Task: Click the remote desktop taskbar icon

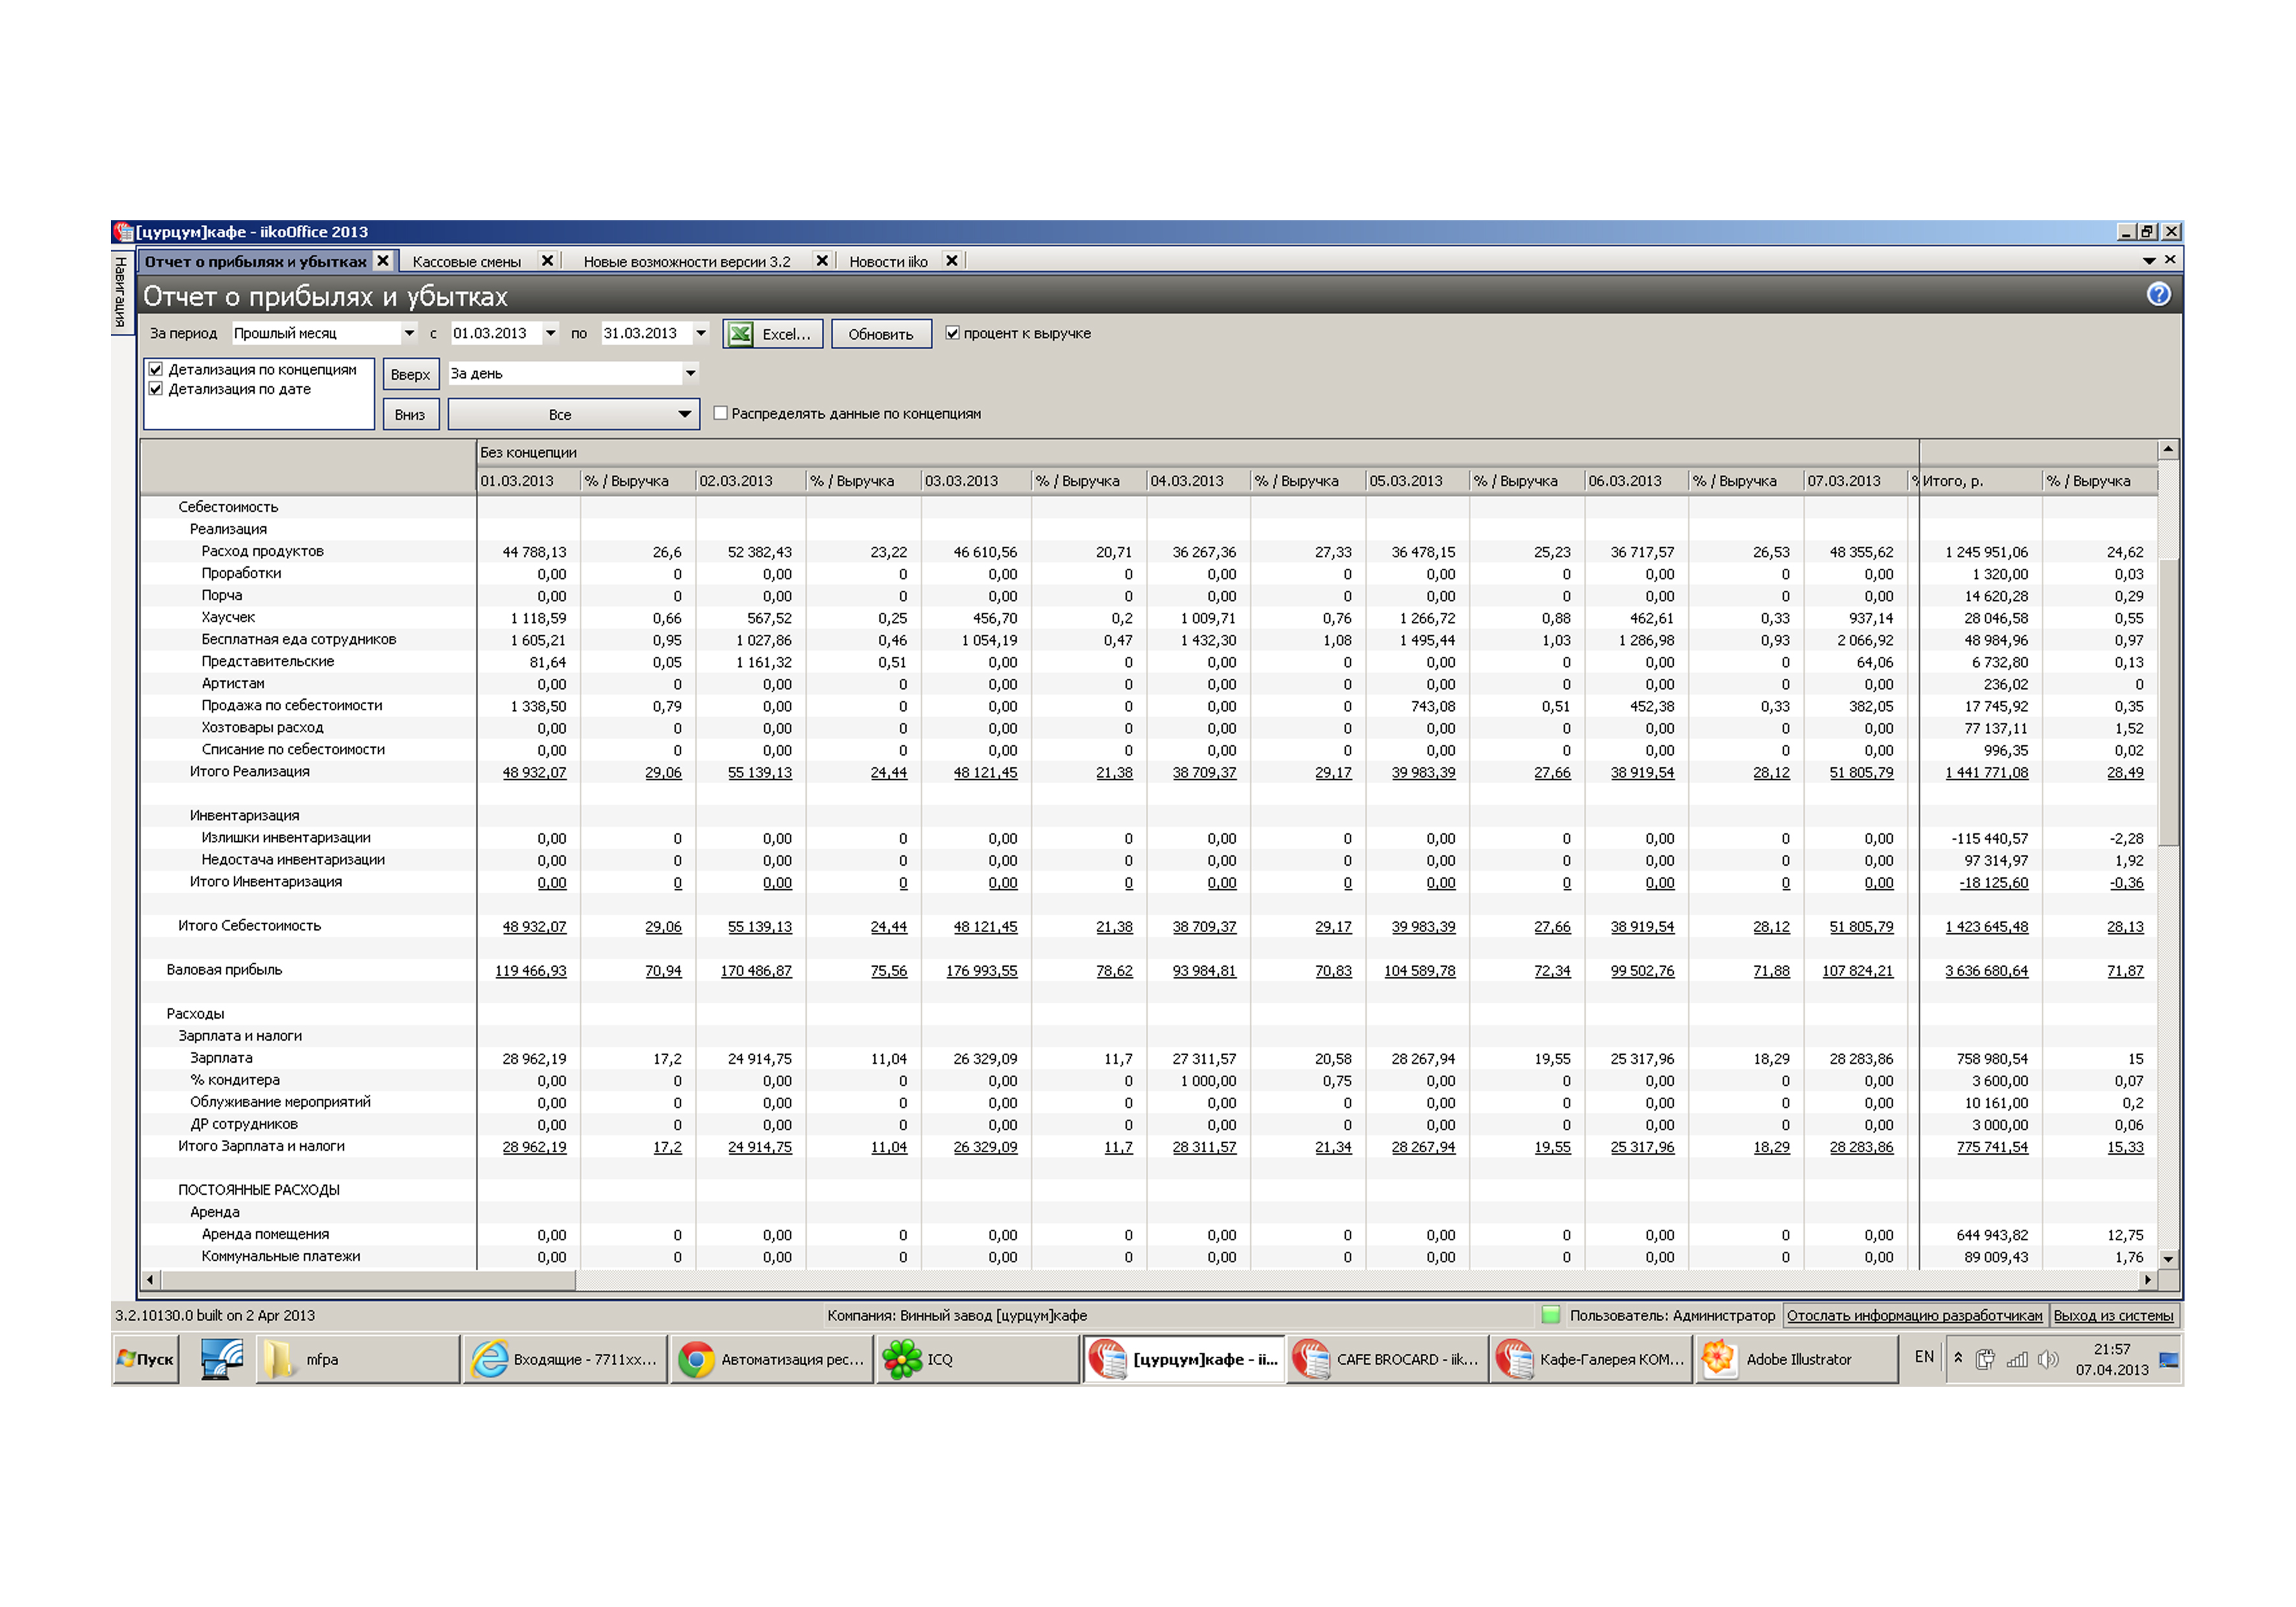Action: click(x=221, y=1360)
